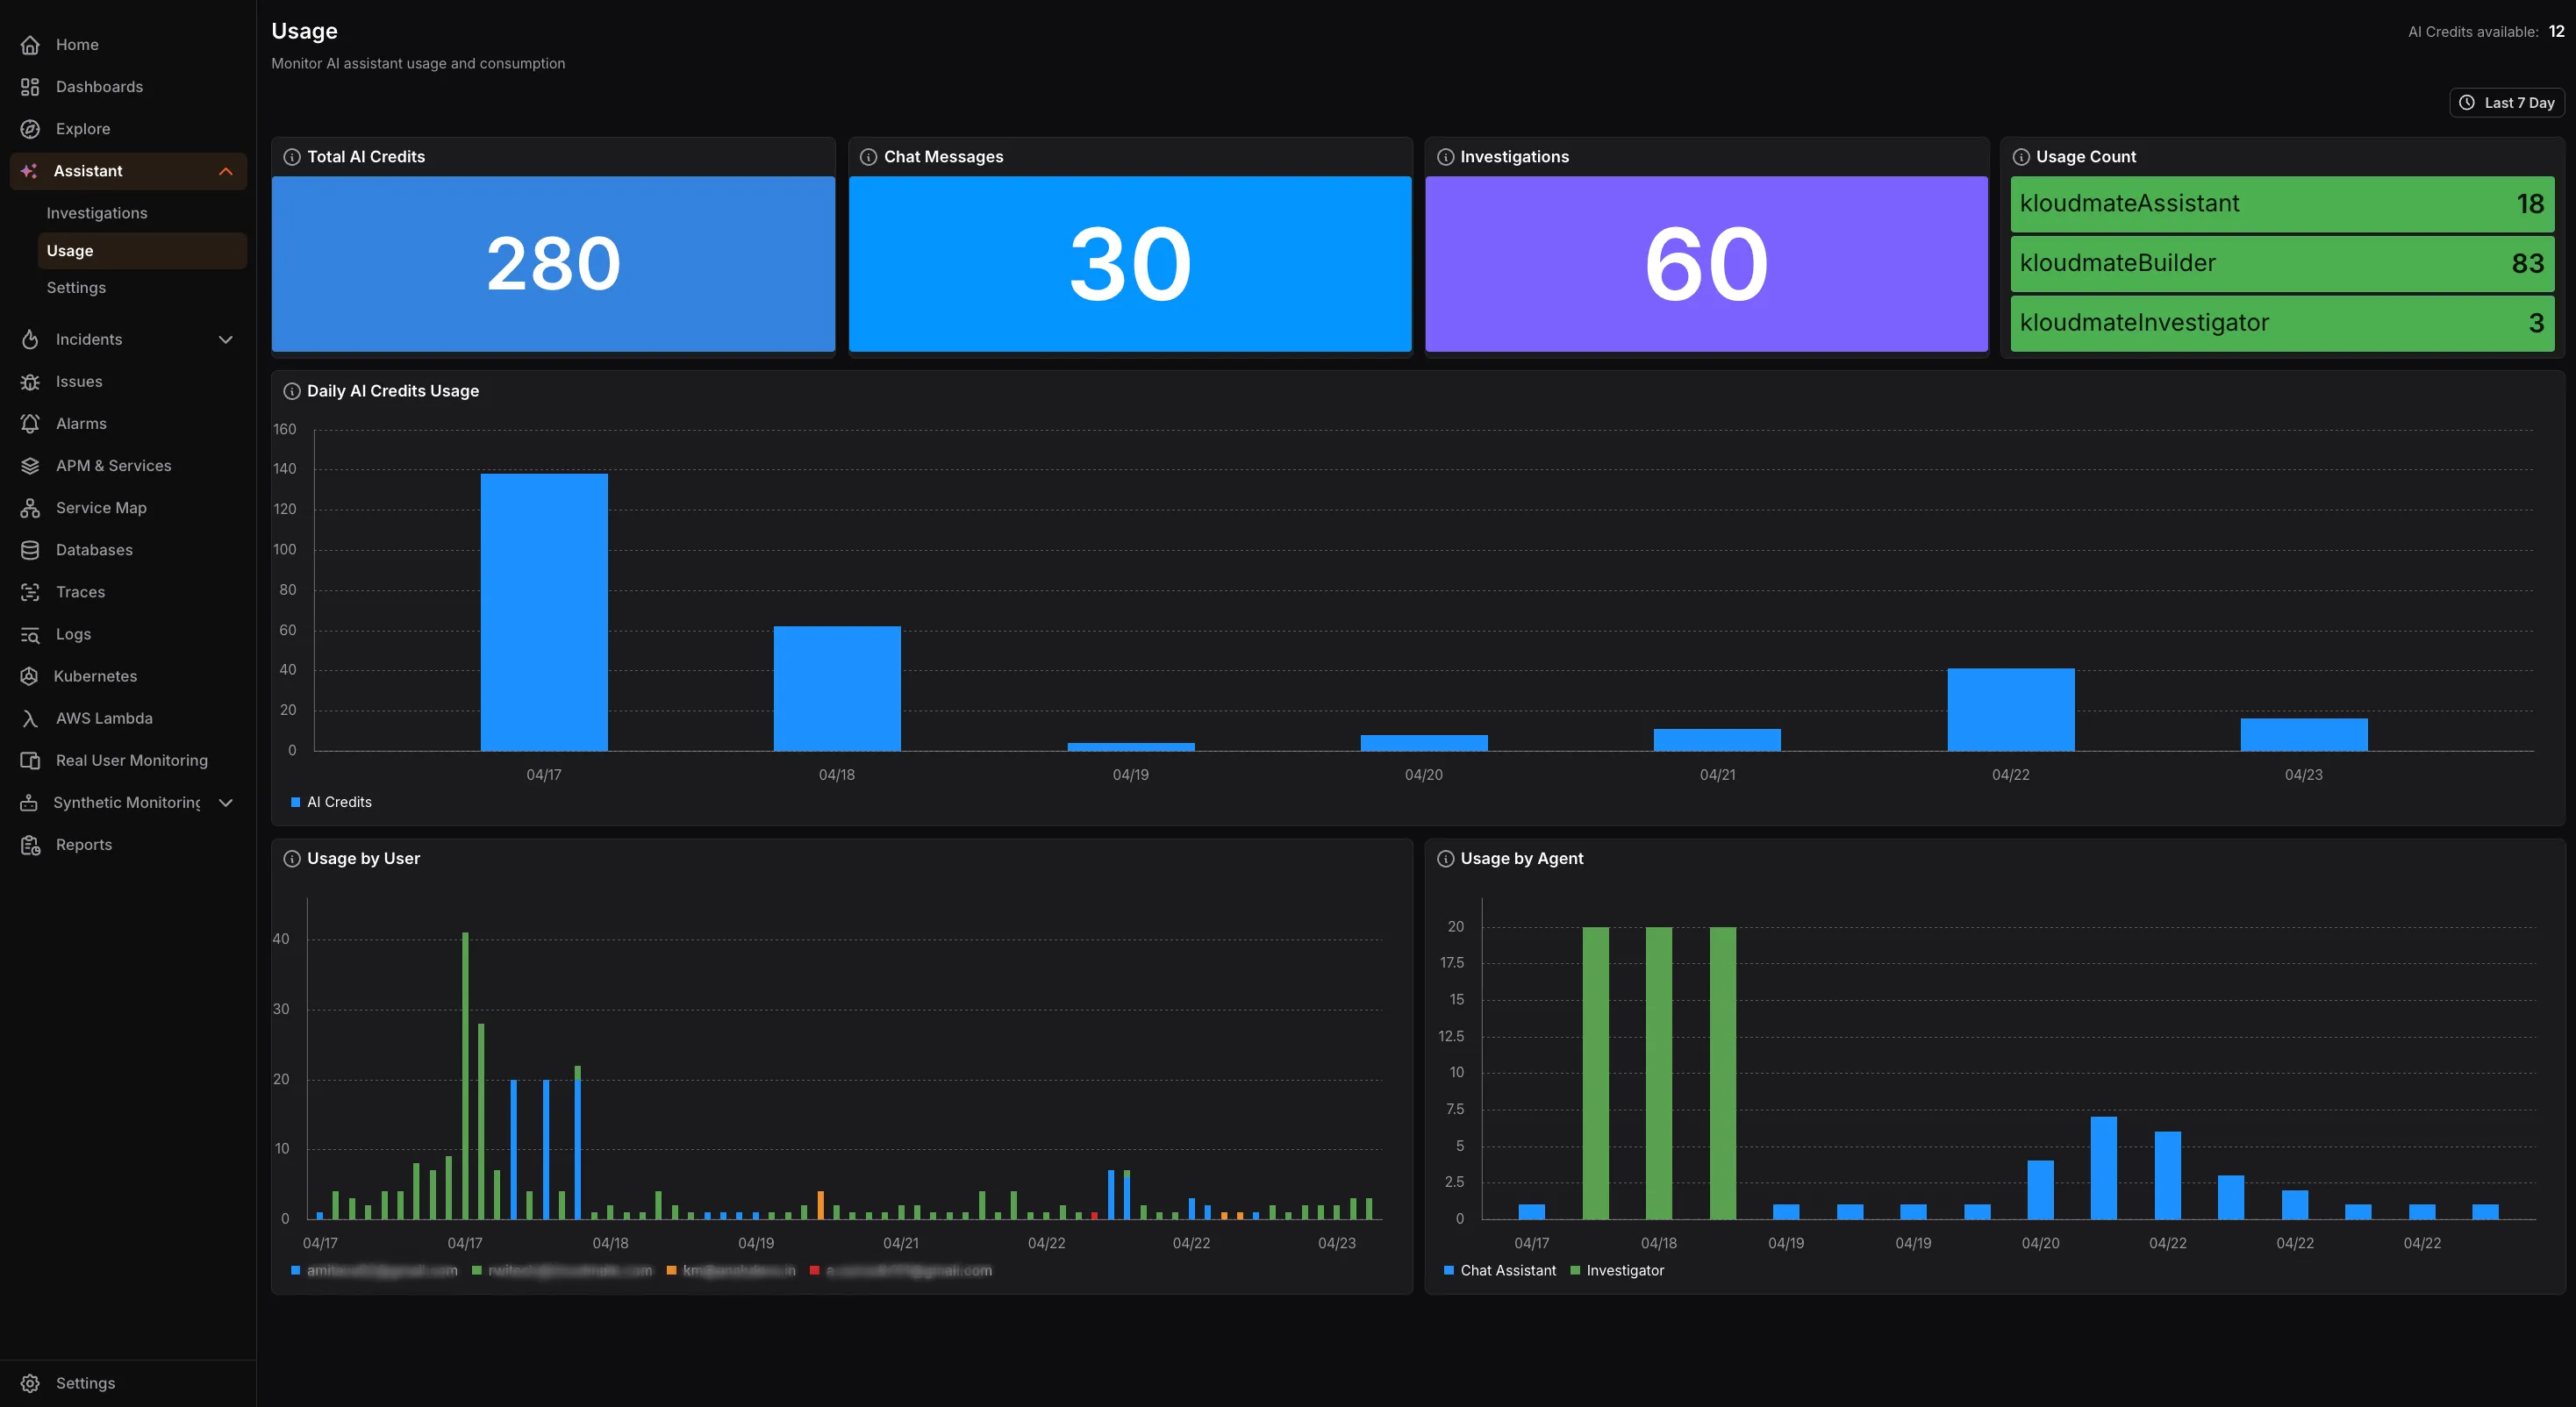The width and height of the screenshot is (2576, 1407).
Task: Click the Assistant sparkle icon
Action: click(x=29, y=171)
